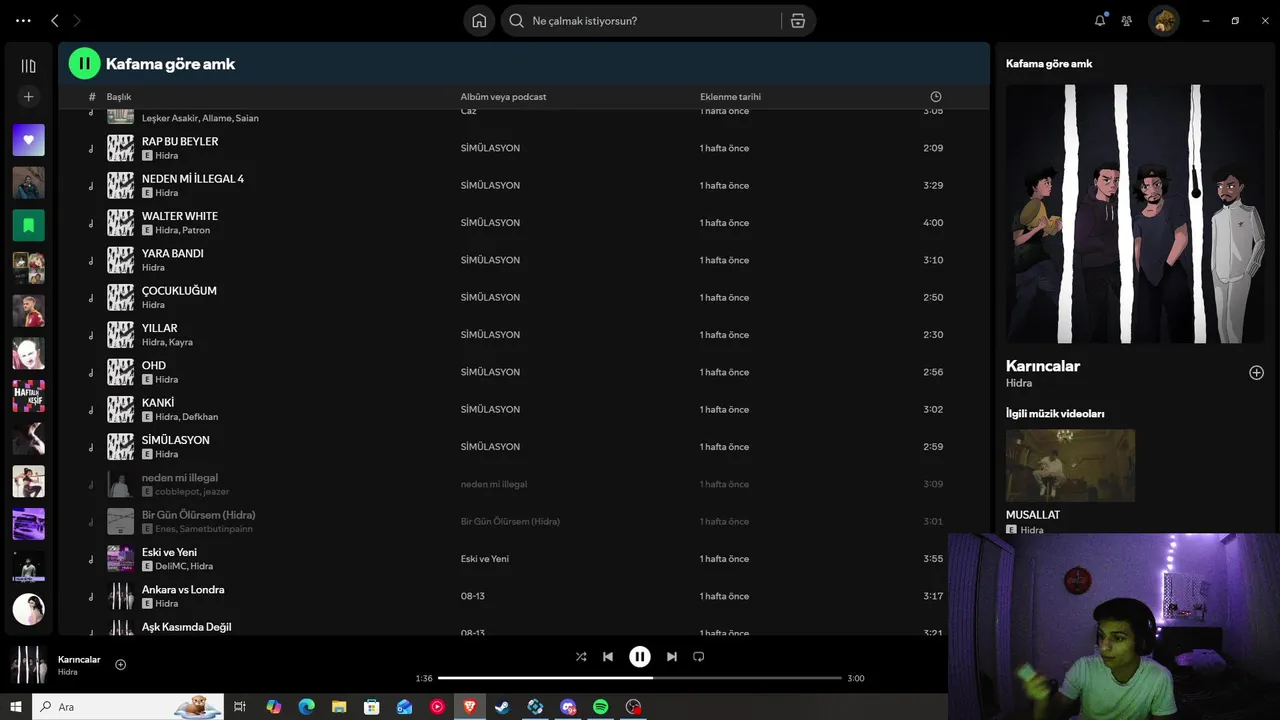The image size is (1280, 720).
Task: Open Spotify taskbar icon
Action: tap(600, 707)
